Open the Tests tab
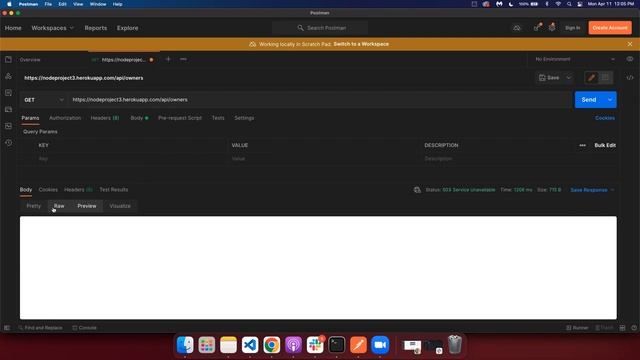Viewport: 640px width, 360px height. 218,118
